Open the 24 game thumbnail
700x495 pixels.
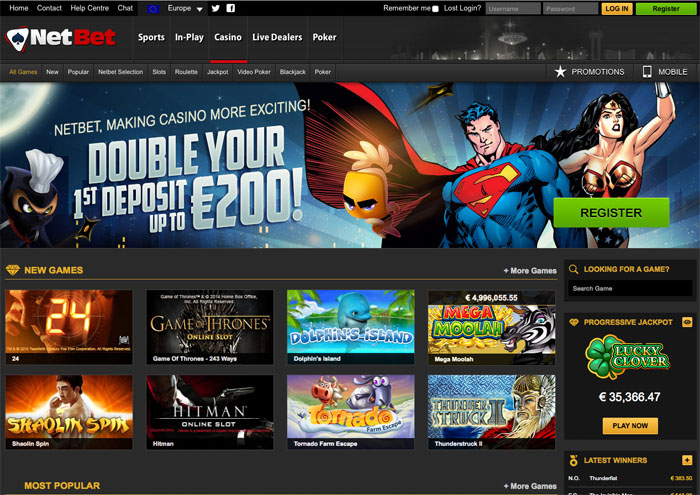(x=69, y=327)
